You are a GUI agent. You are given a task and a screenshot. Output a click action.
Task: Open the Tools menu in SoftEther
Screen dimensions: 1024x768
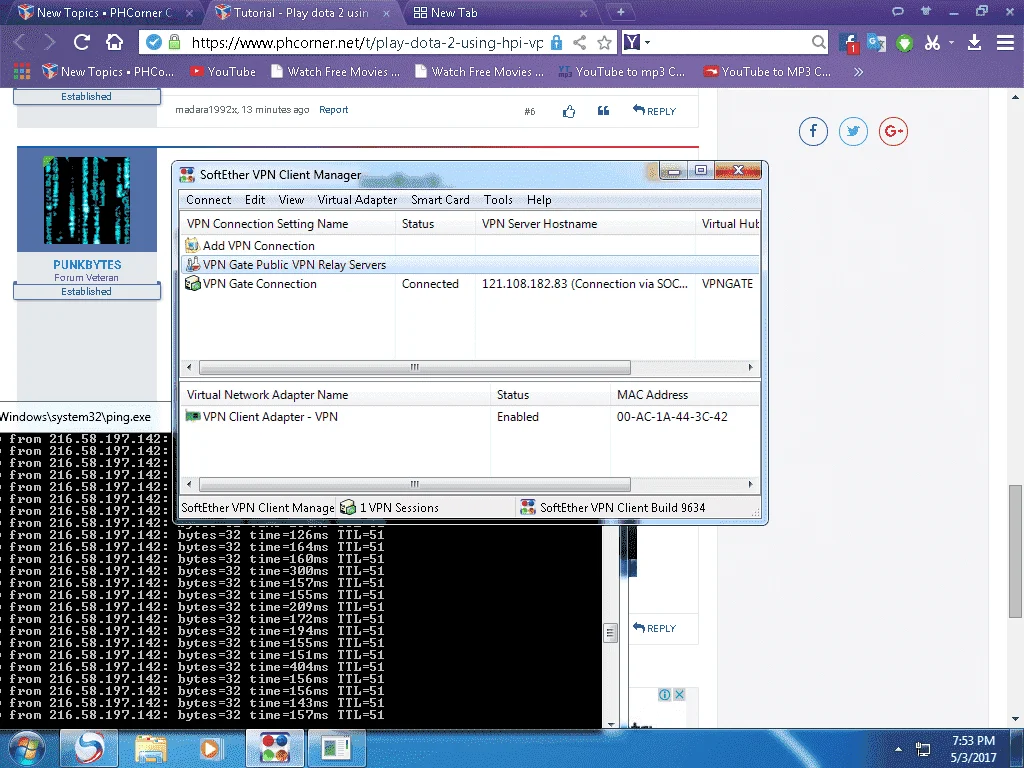pos(498,200)
